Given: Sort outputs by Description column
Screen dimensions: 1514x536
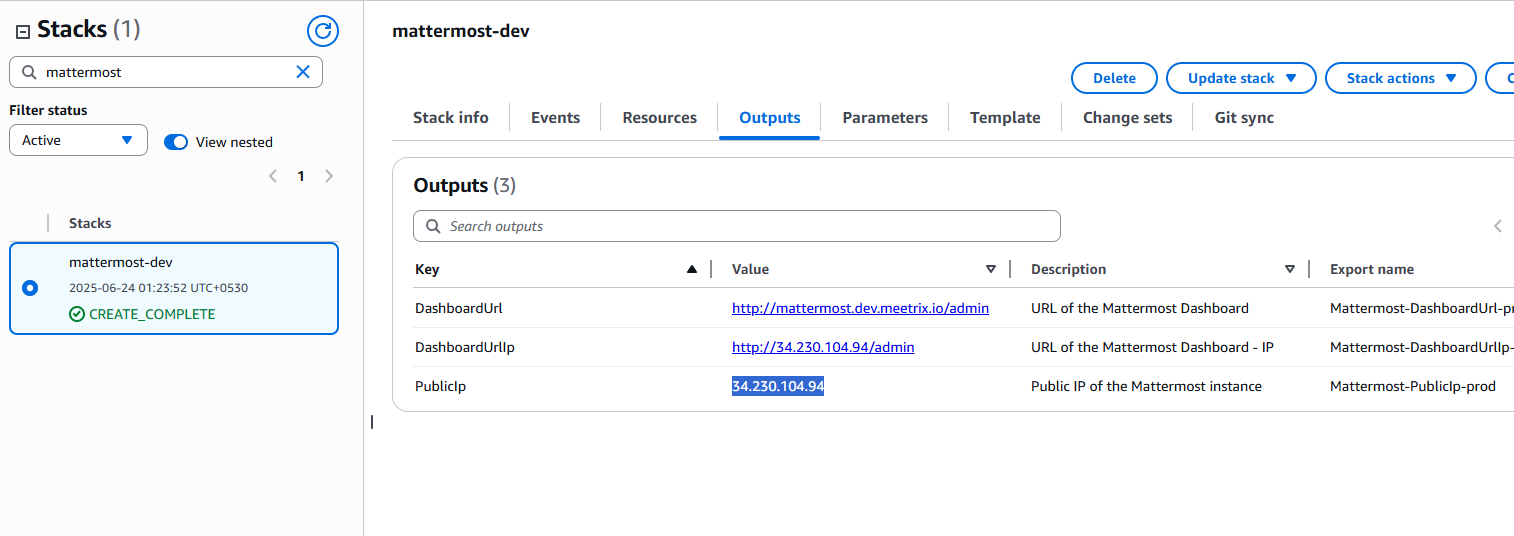Looking at the screenshot, I should [x=1289, y=269].
